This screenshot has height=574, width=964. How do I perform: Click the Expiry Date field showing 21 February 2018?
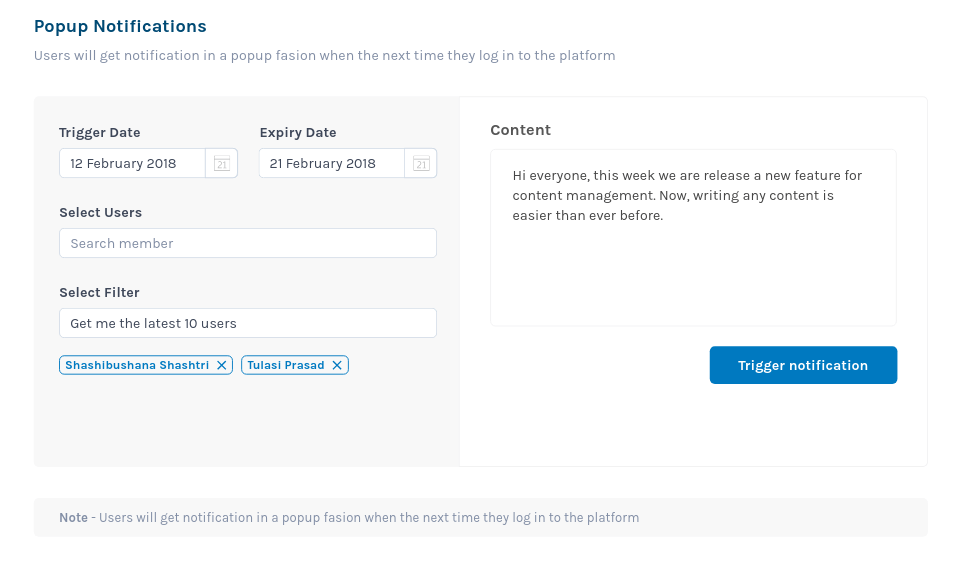point(332,163)
